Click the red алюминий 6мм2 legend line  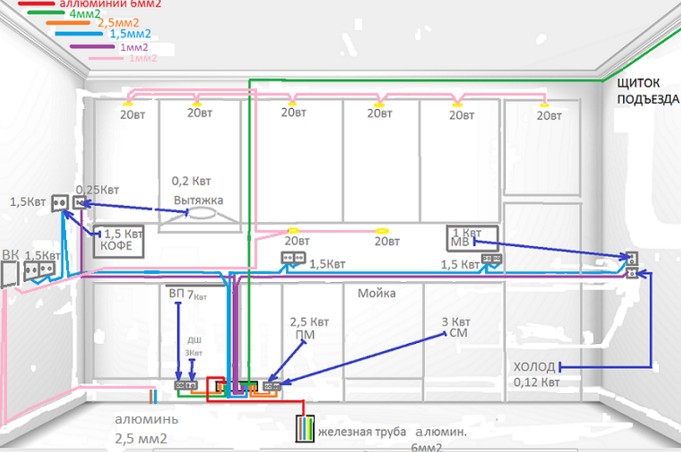(x=30, y=5)
